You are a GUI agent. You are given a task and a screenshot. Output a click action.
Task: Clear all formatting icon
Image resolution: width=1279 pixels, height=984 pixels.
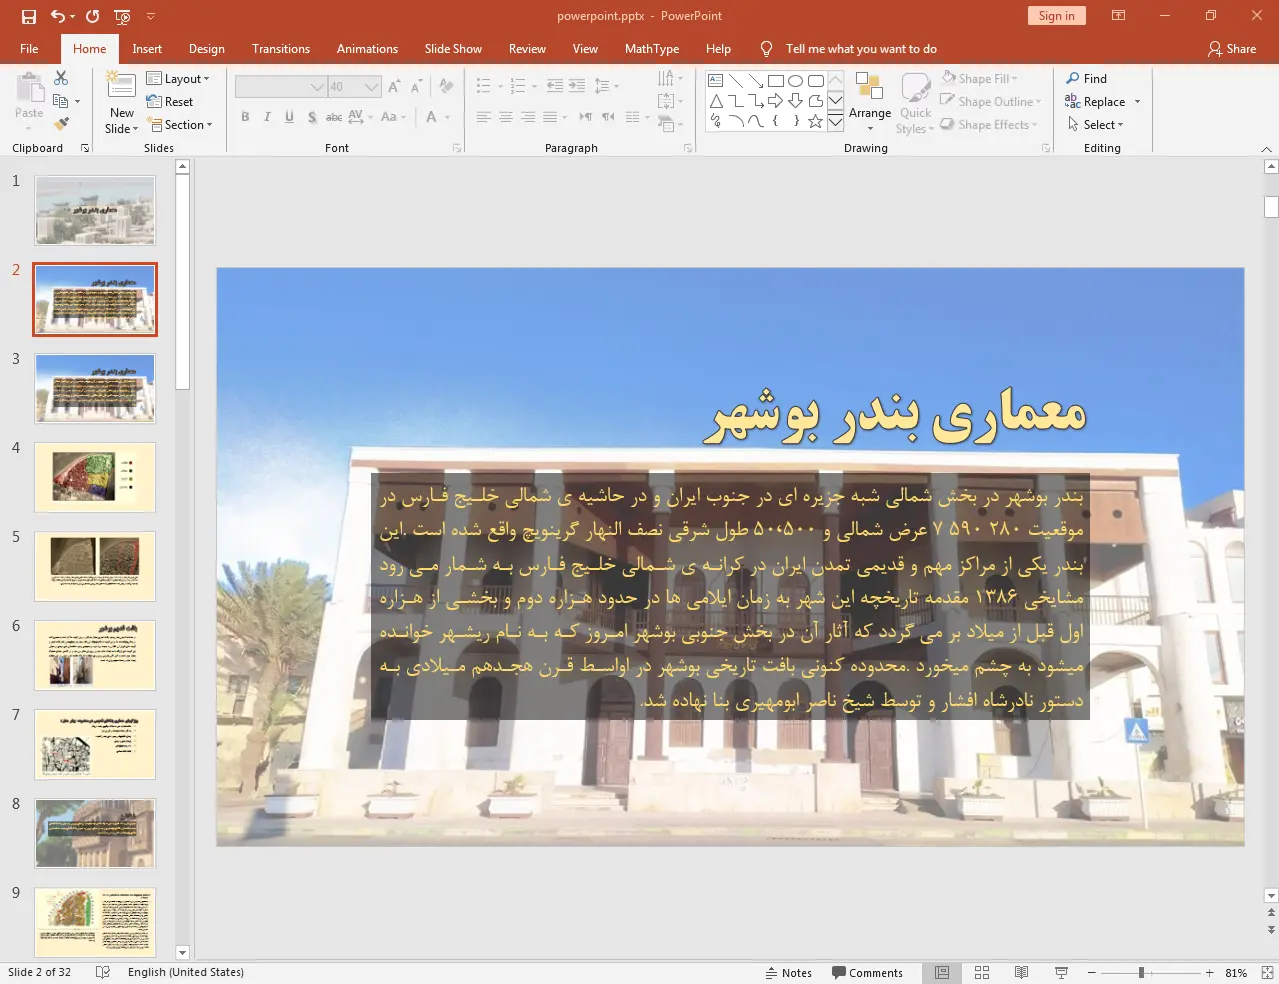446,87
